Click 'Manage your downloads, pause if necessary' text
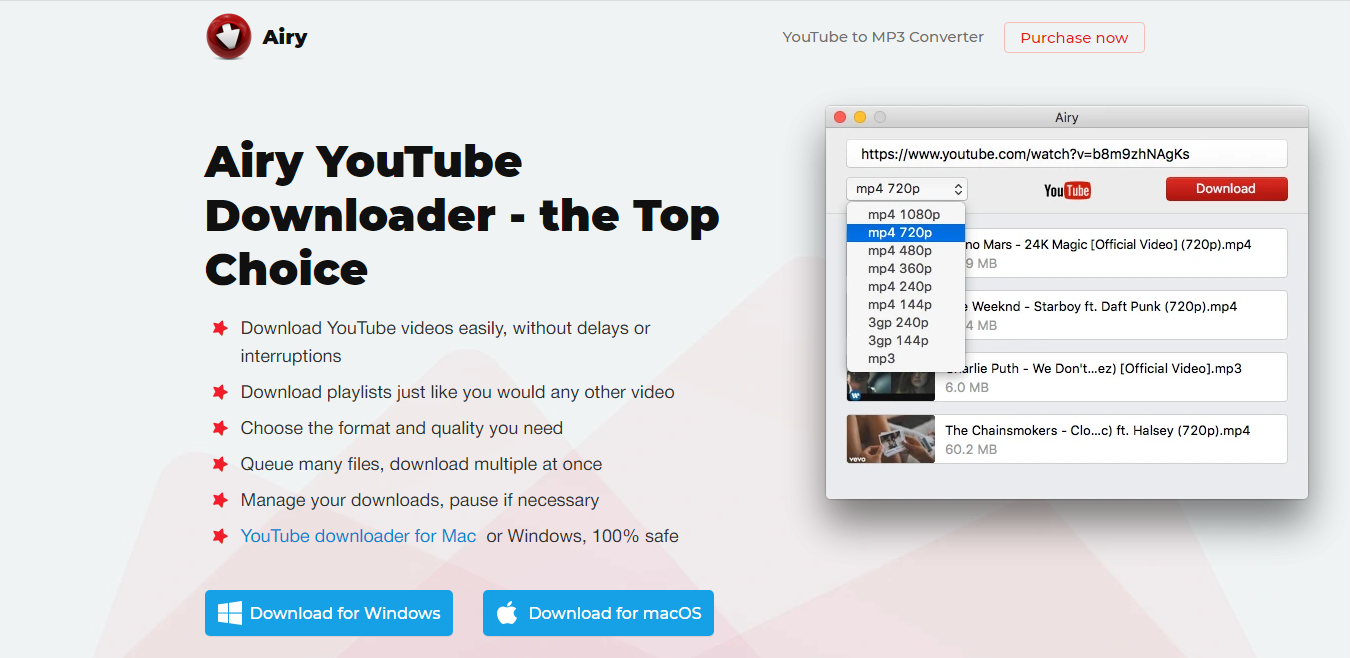This screenshot has height=658, width=1350. [x=420, y=500]
